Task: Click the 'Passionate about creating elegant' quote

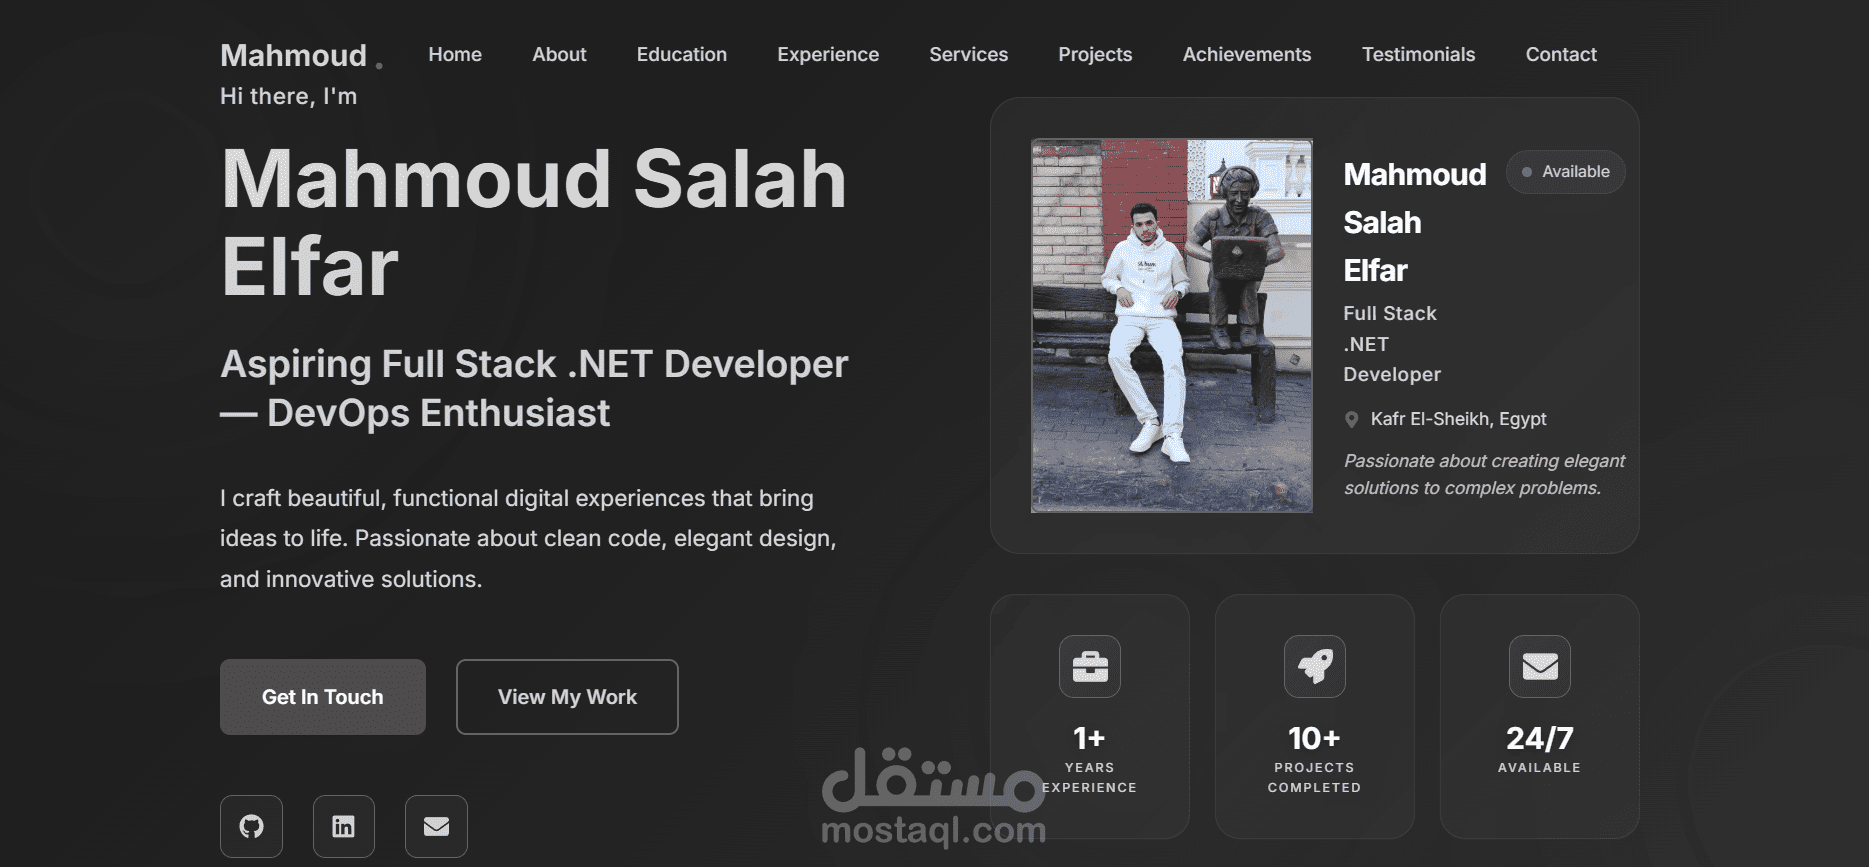Action: tap(1484, 474)
